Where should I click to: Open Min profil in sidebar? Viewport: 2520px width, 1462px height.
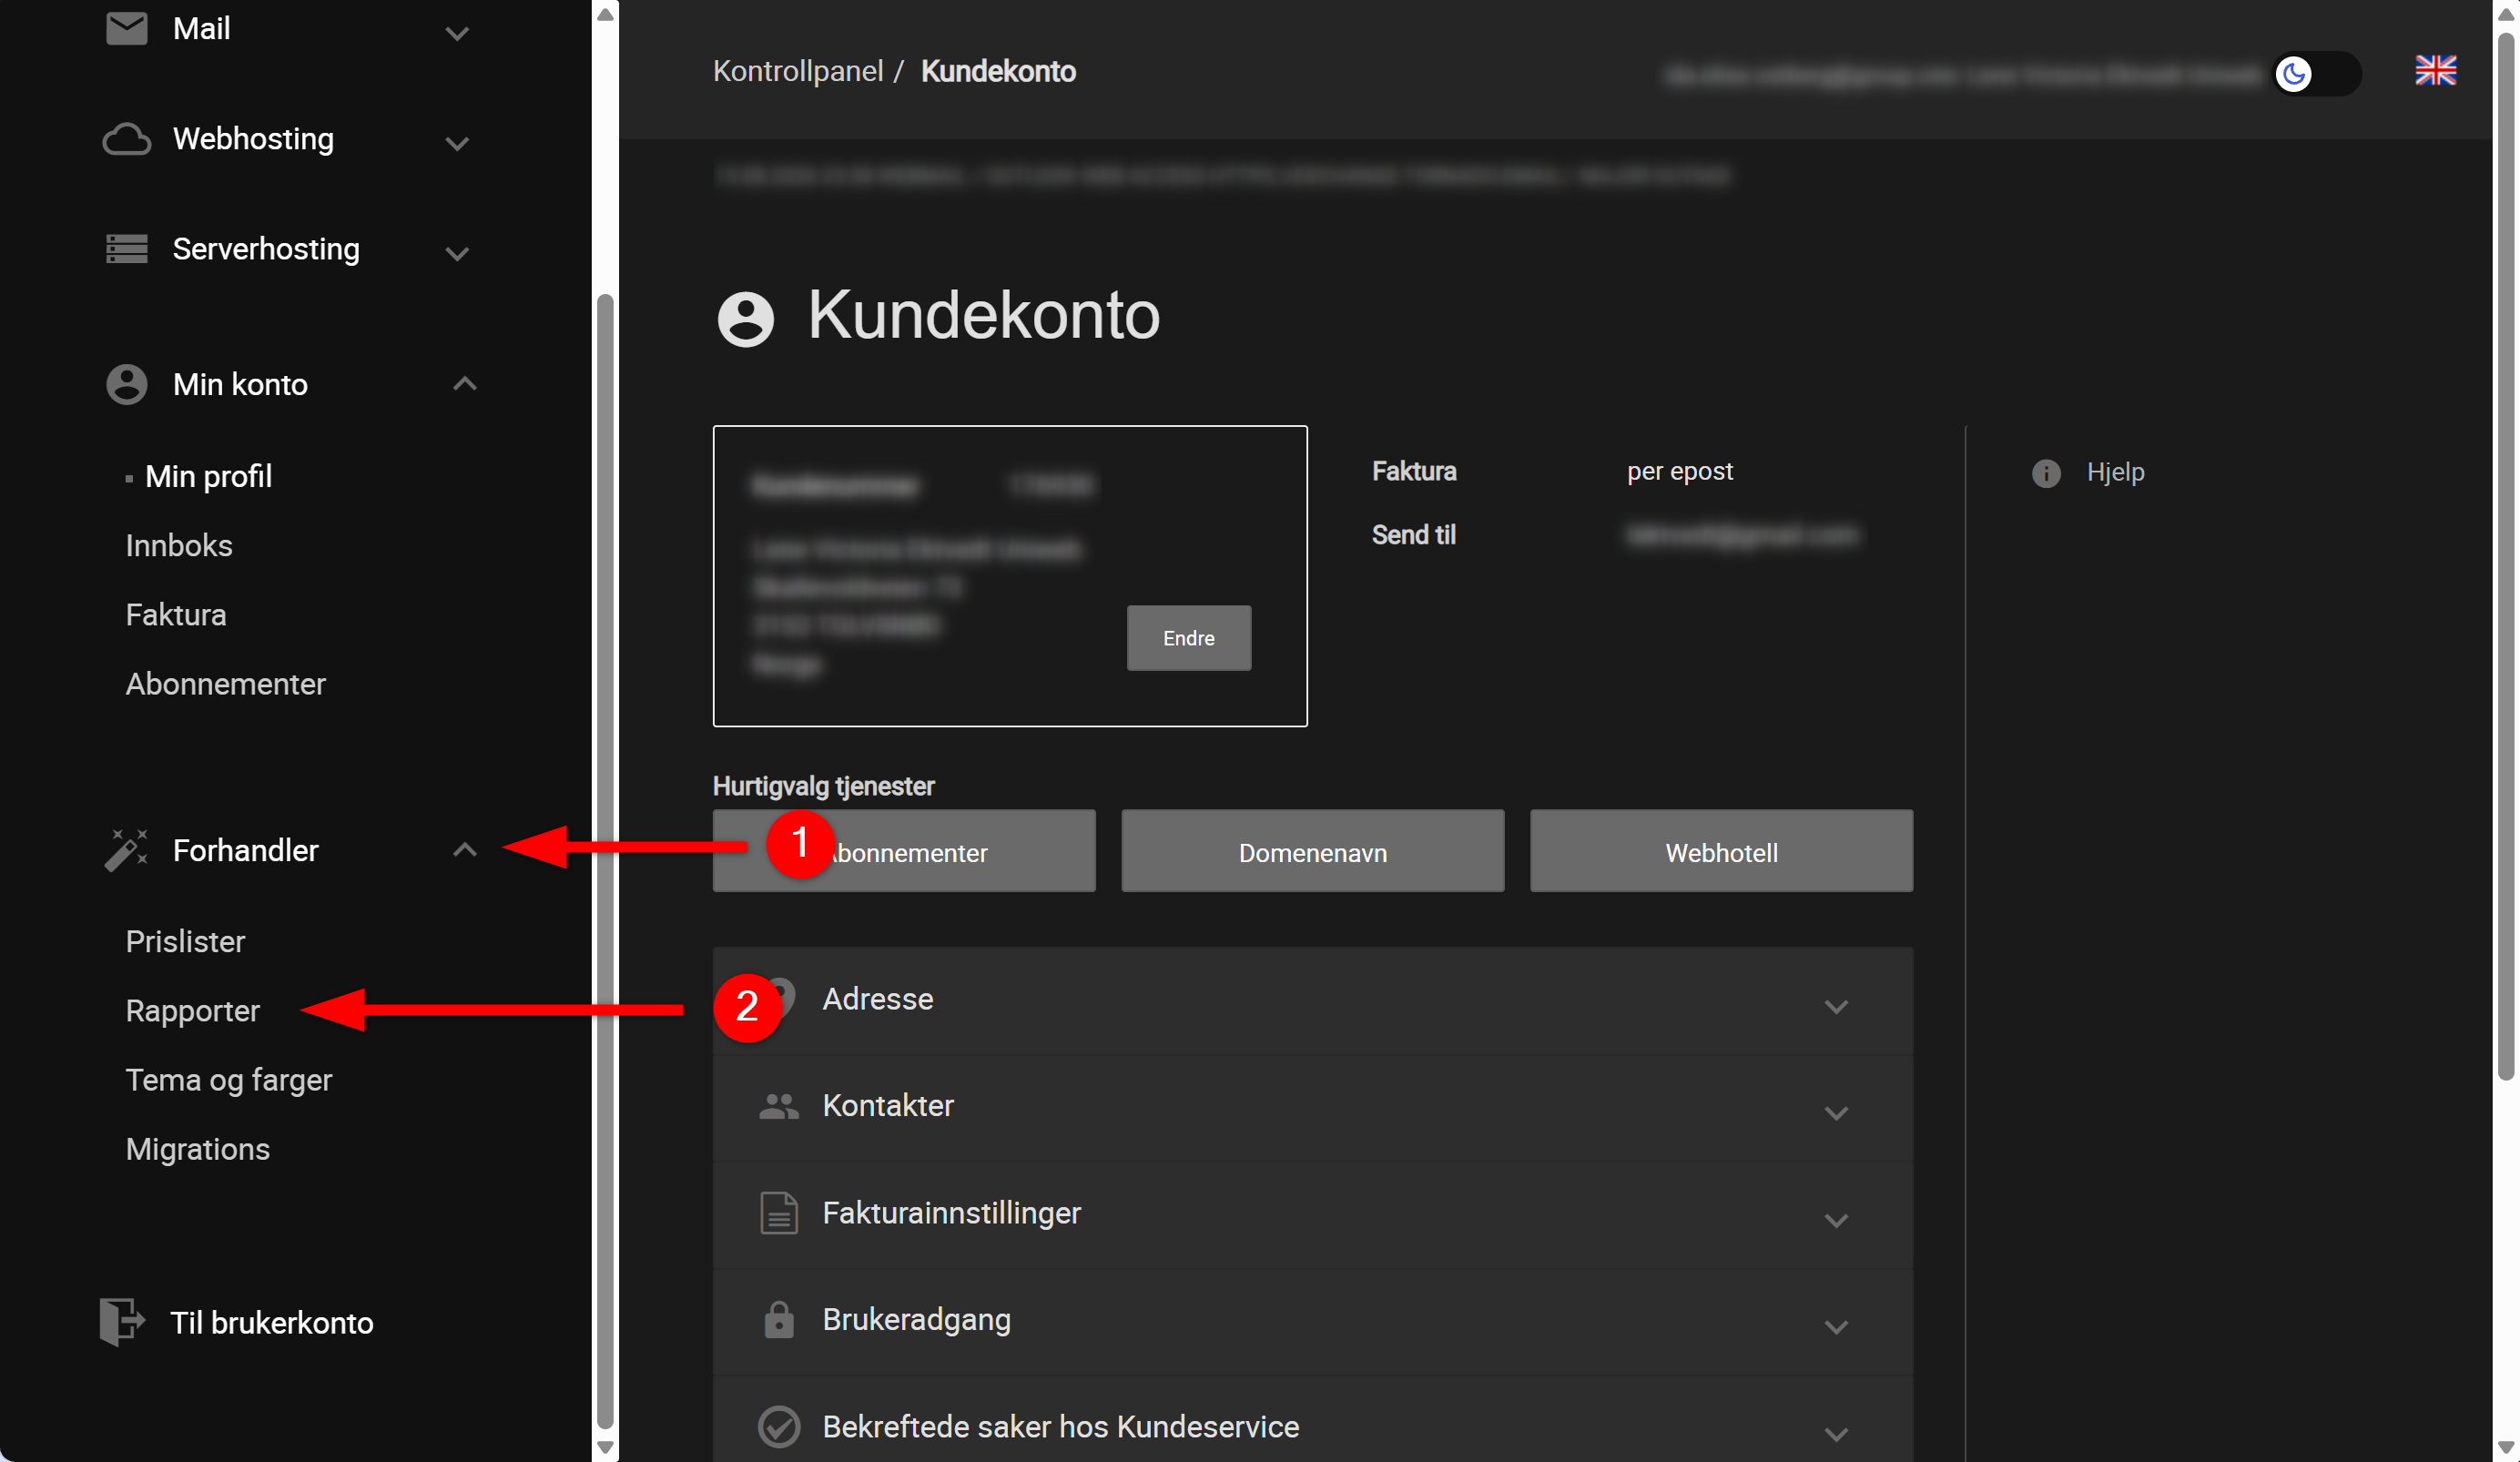208,476
